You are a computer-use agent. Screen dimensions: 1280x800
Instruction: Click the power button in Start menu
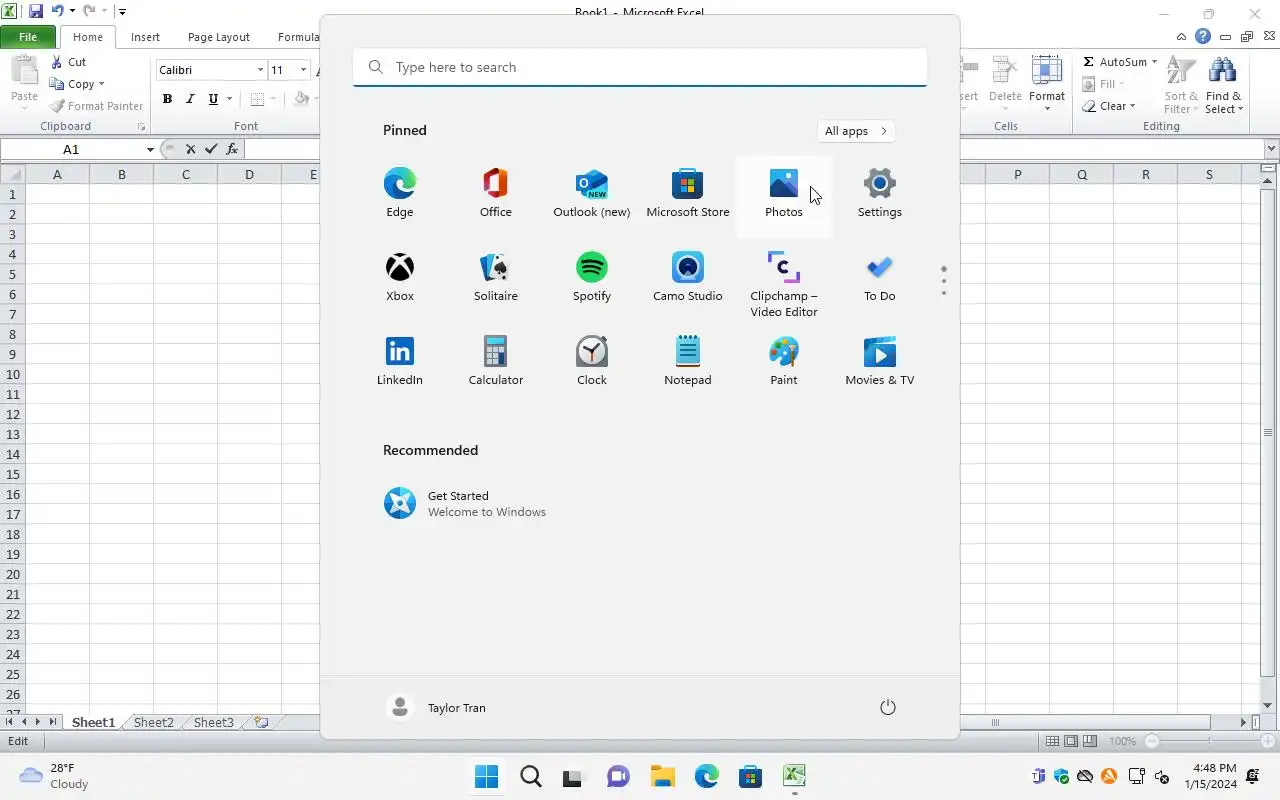887,707
